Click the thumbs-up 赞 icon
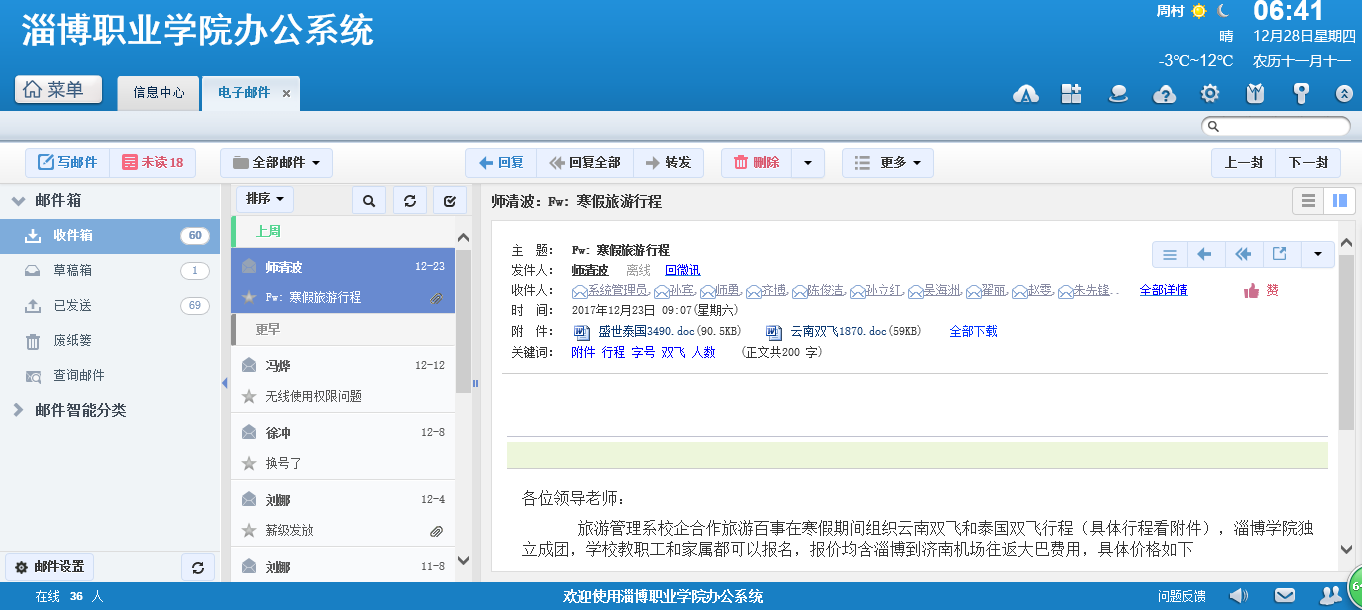The height and width of the screenshot is (610, 1362). (x=1251, y=291)
